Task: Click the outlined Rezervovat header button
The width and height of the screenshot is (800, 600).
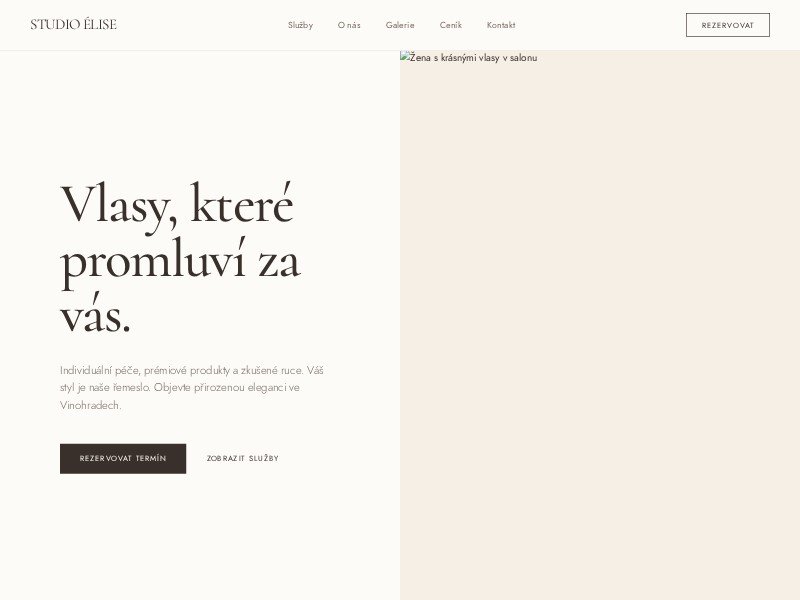Action: 728,25
